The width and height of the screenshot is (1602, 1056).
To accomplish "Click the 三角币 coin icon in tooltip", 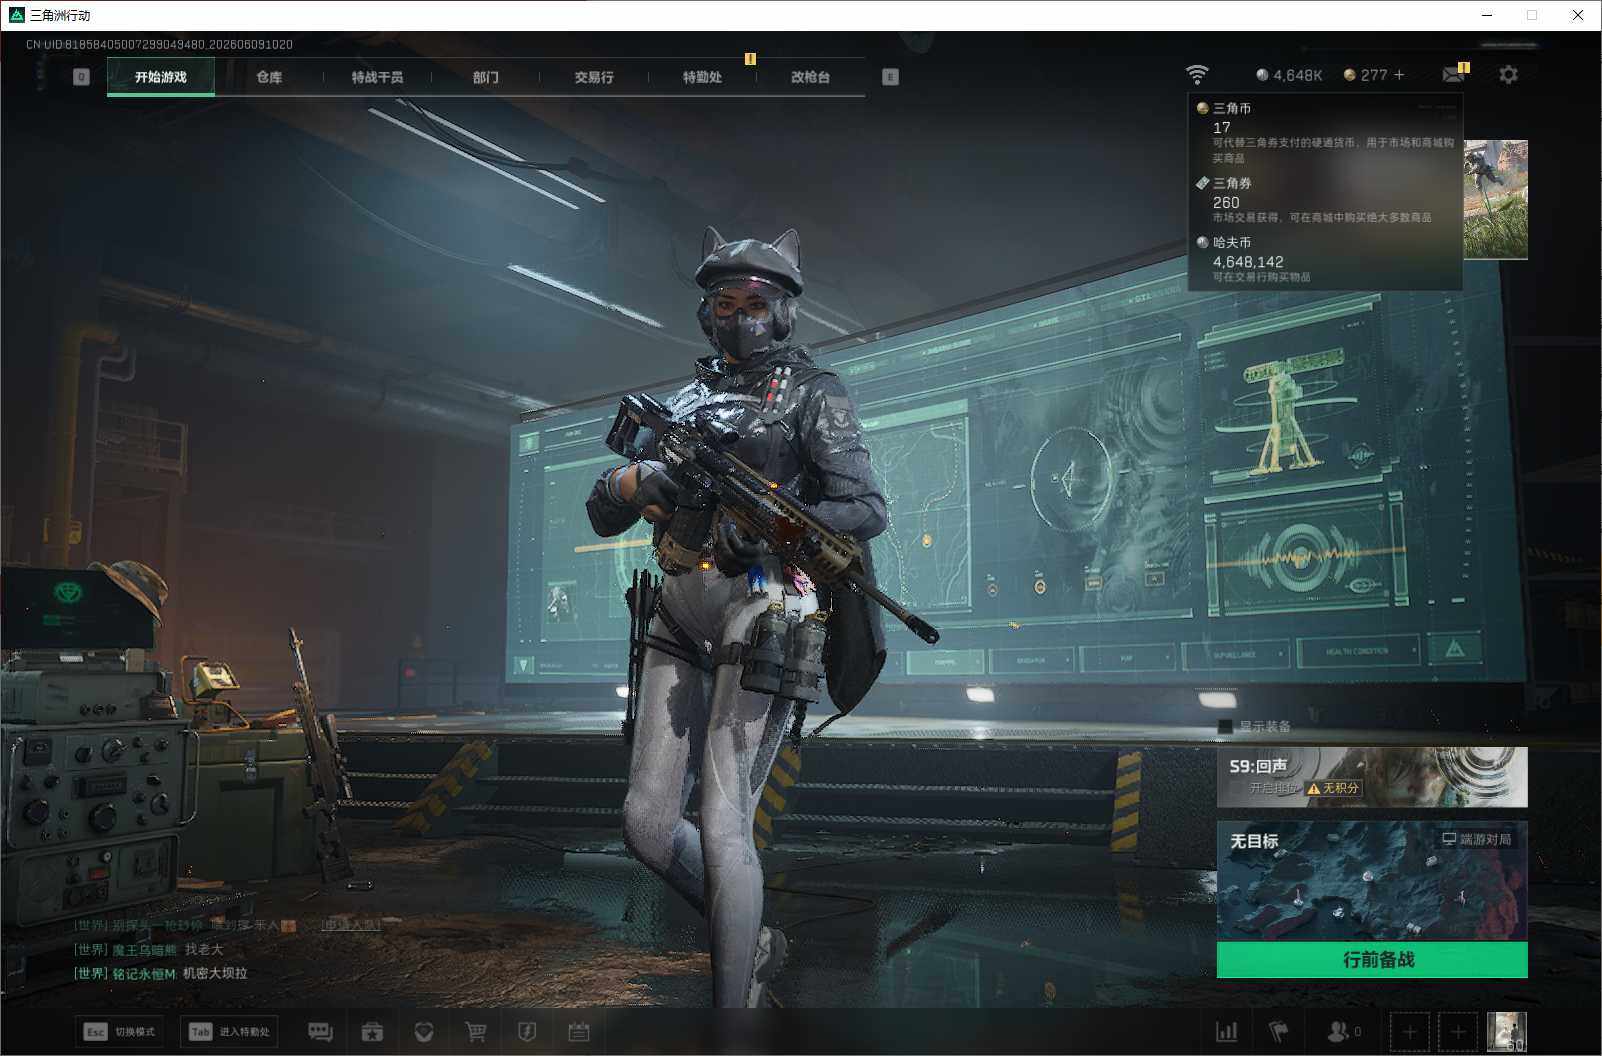I will (x=1202, y=108).
